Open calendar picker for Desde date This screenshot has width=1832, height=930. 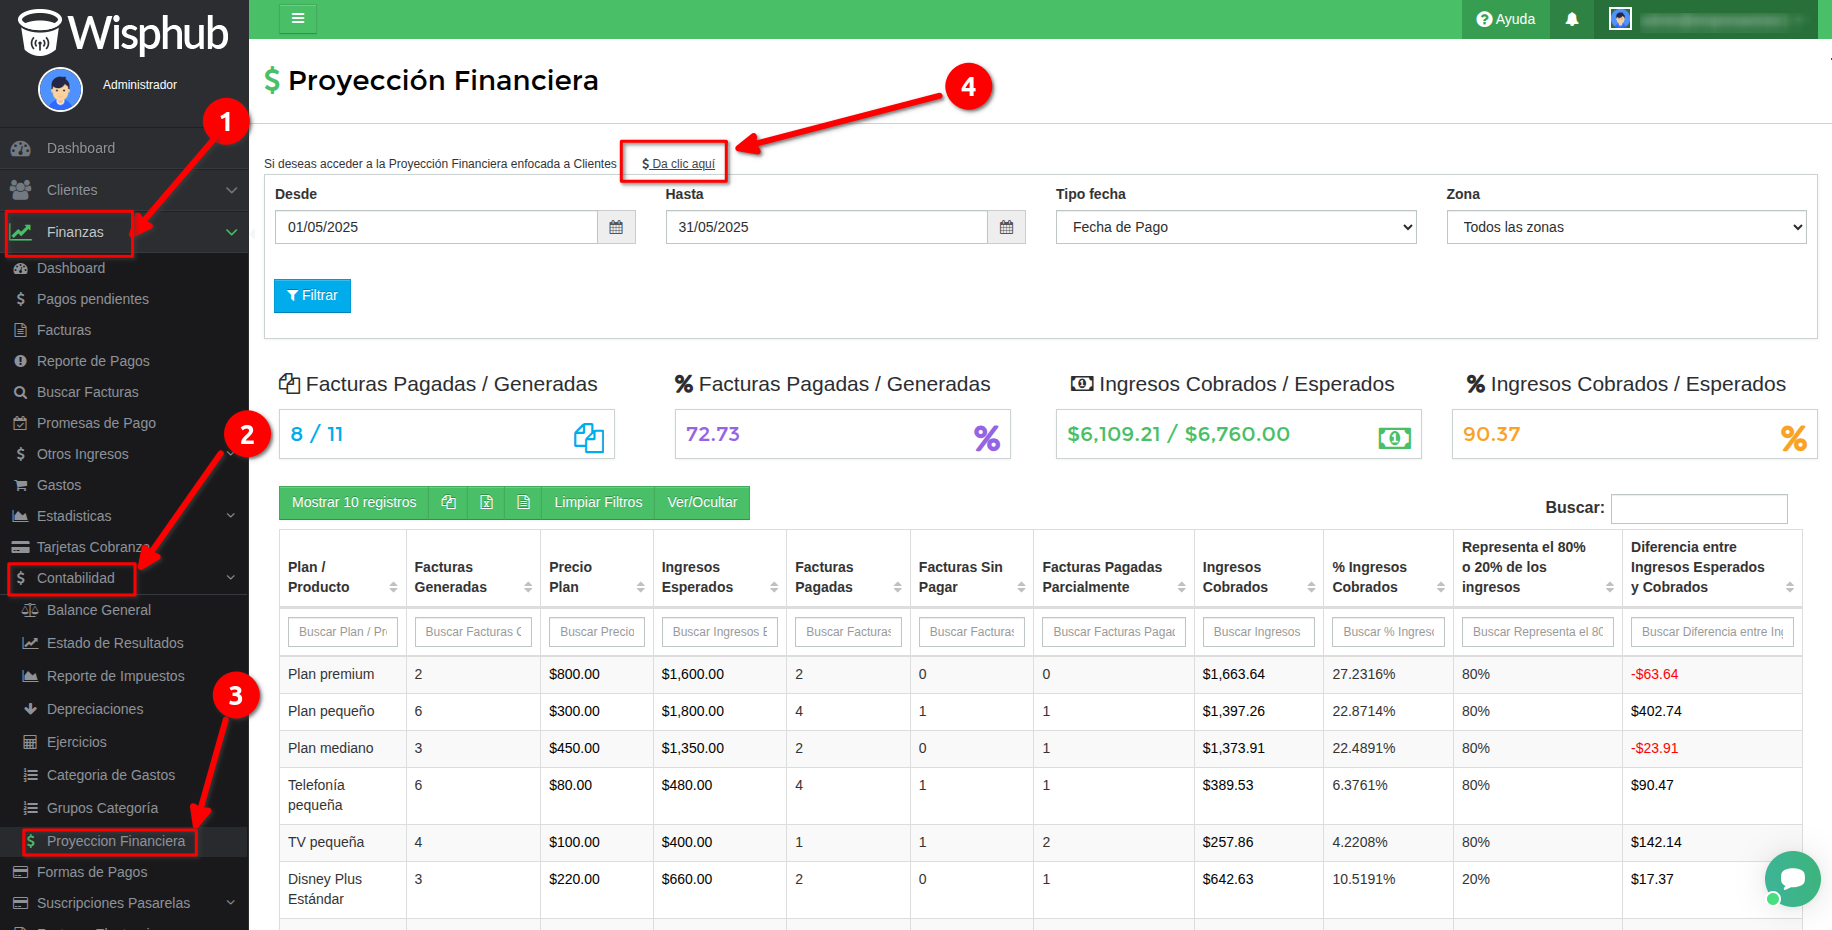click(x=616, y=227)
